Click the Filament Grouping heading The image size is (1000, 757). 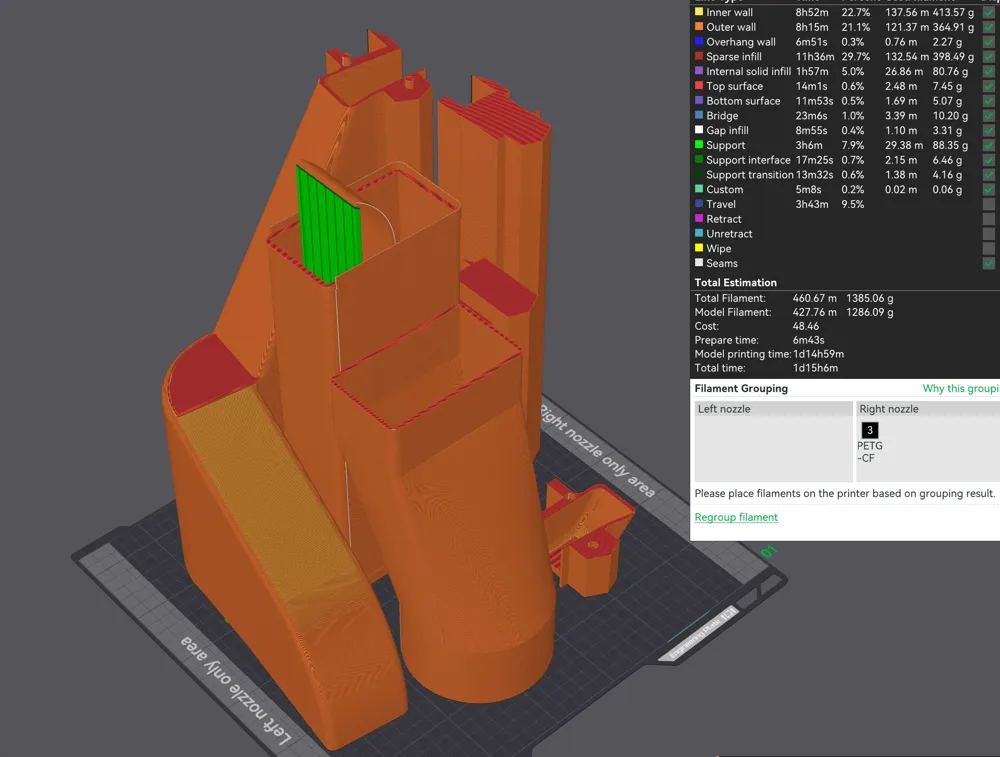(x=741, y=388)
